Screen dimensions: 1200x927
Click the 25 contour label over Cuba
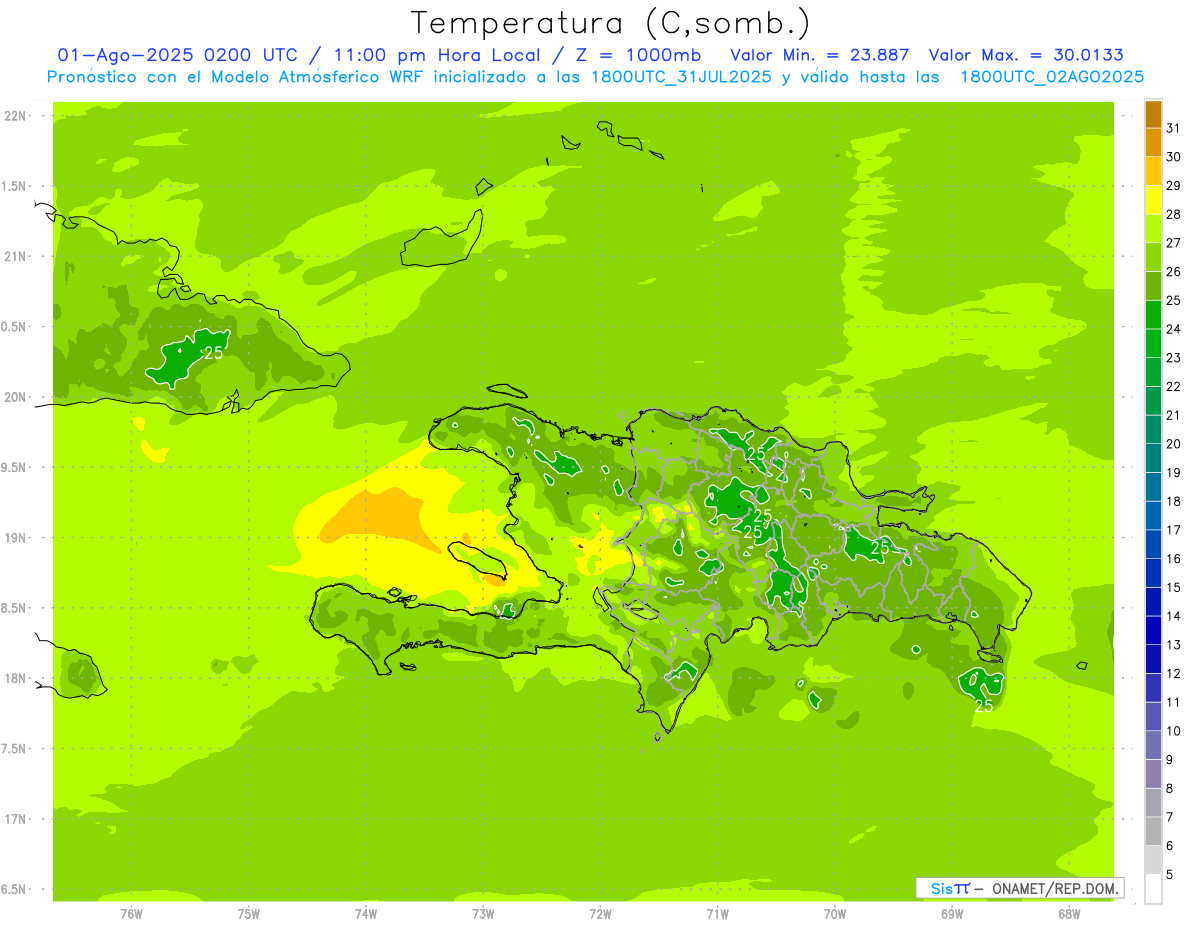tap(213, 353)
